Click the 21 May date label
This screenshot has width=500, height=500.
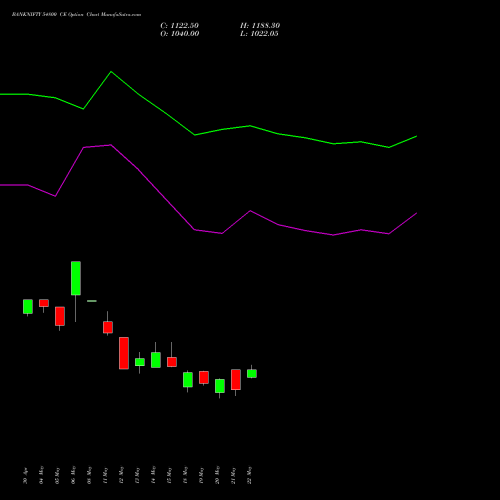(x=234, y=475)
